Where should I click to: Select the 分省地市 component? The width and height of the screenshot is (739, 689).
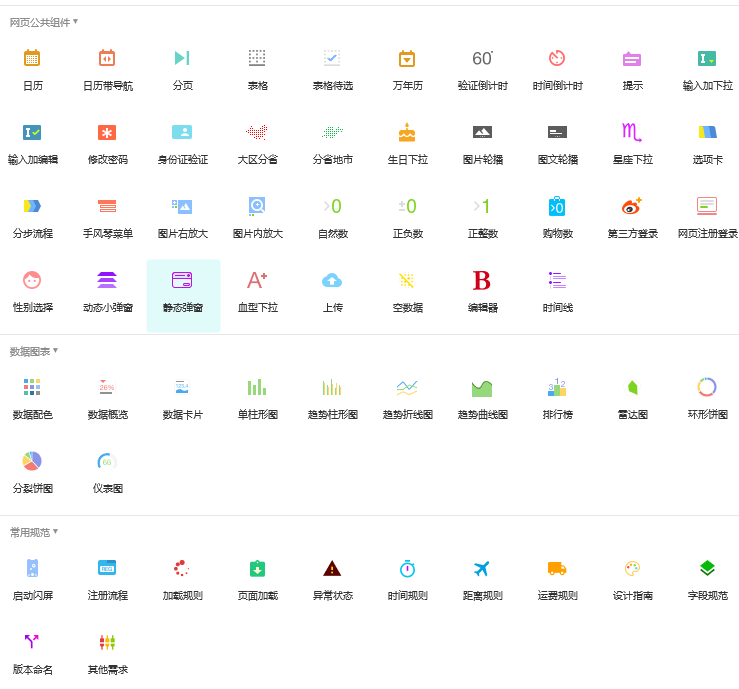pyautogui.click(x=332, y=132)
